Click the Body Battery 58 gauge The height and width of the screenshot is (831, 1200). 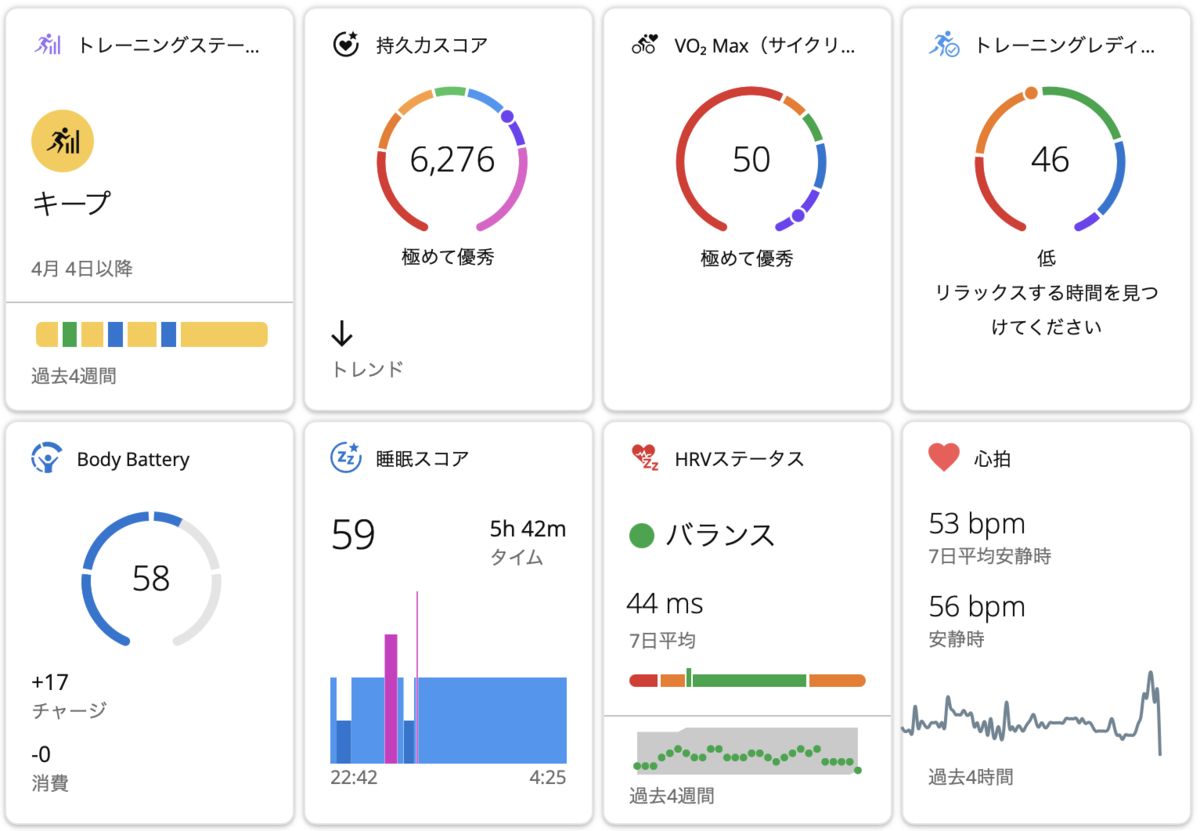coord(151,578)
